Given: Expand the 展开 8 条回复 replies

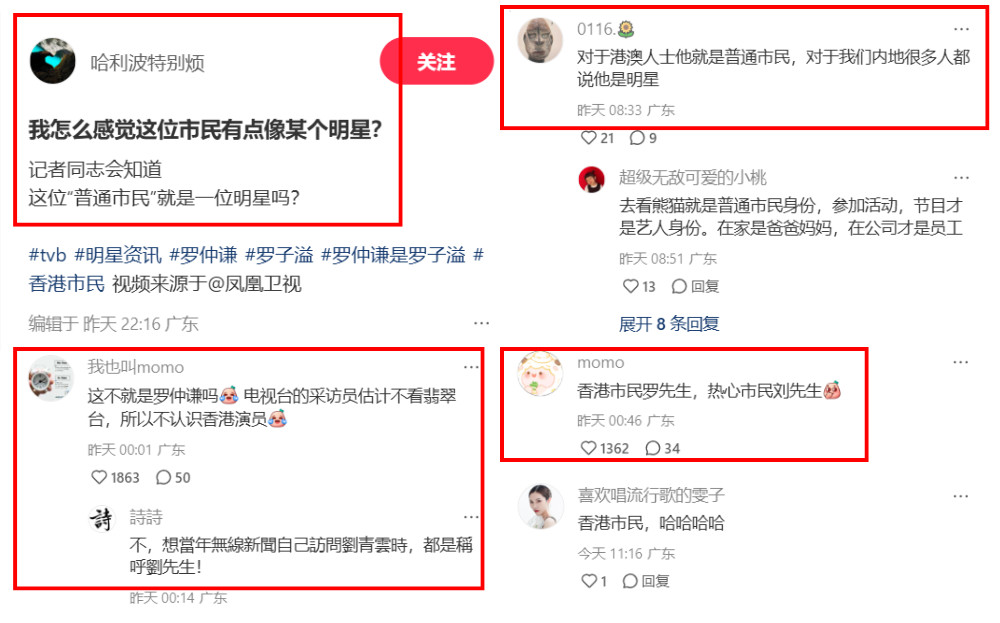Looking at the screenshot, I should point(669,324).
